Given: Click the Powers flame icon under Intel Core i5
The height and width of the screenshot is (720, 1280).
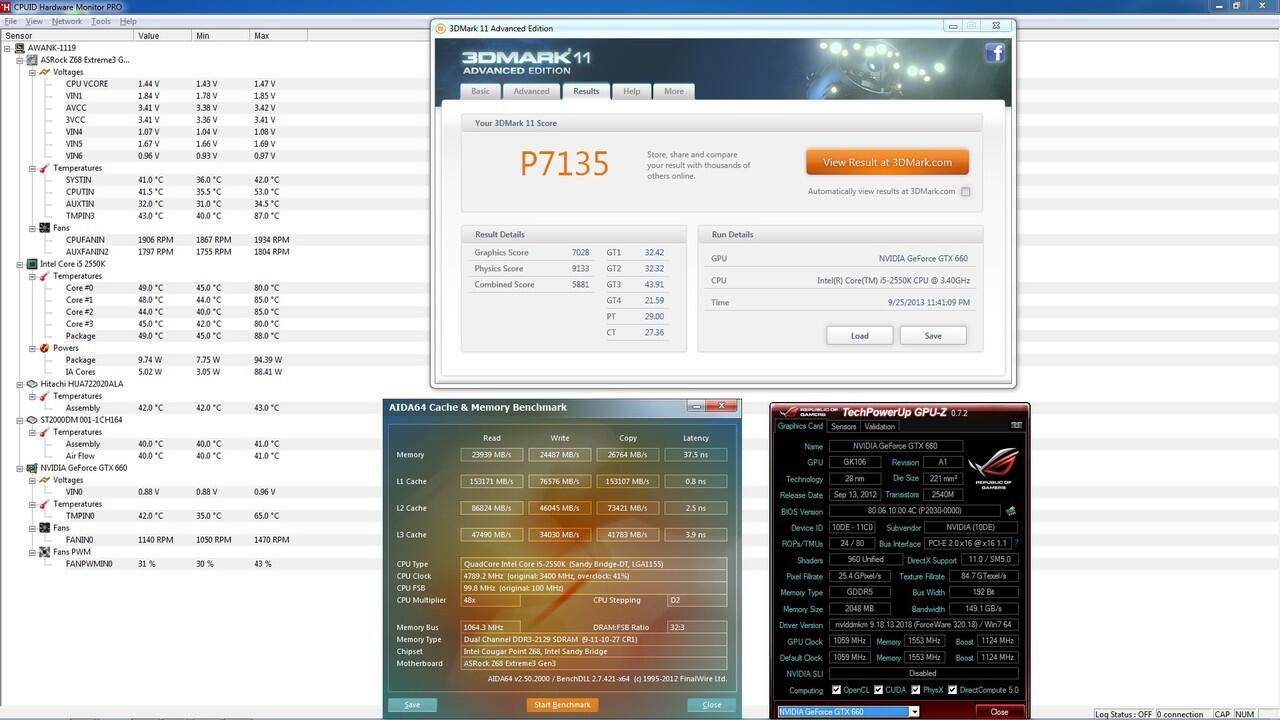Looking at the screenshot, I should (44, 348).
